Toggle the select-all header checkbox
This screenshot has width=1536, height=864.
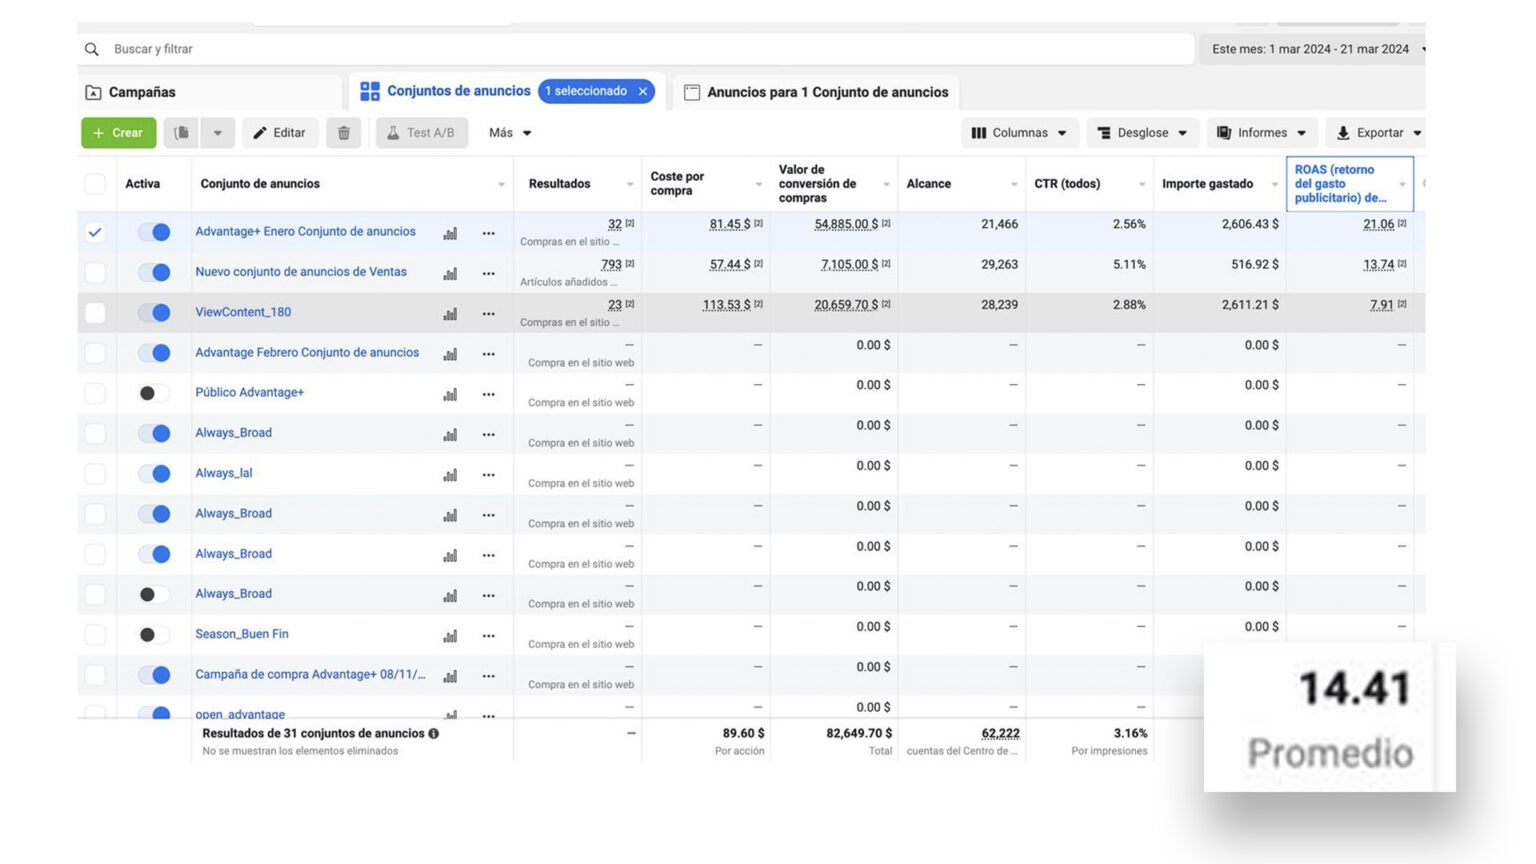pyautogui.click(x=95, y=184)
